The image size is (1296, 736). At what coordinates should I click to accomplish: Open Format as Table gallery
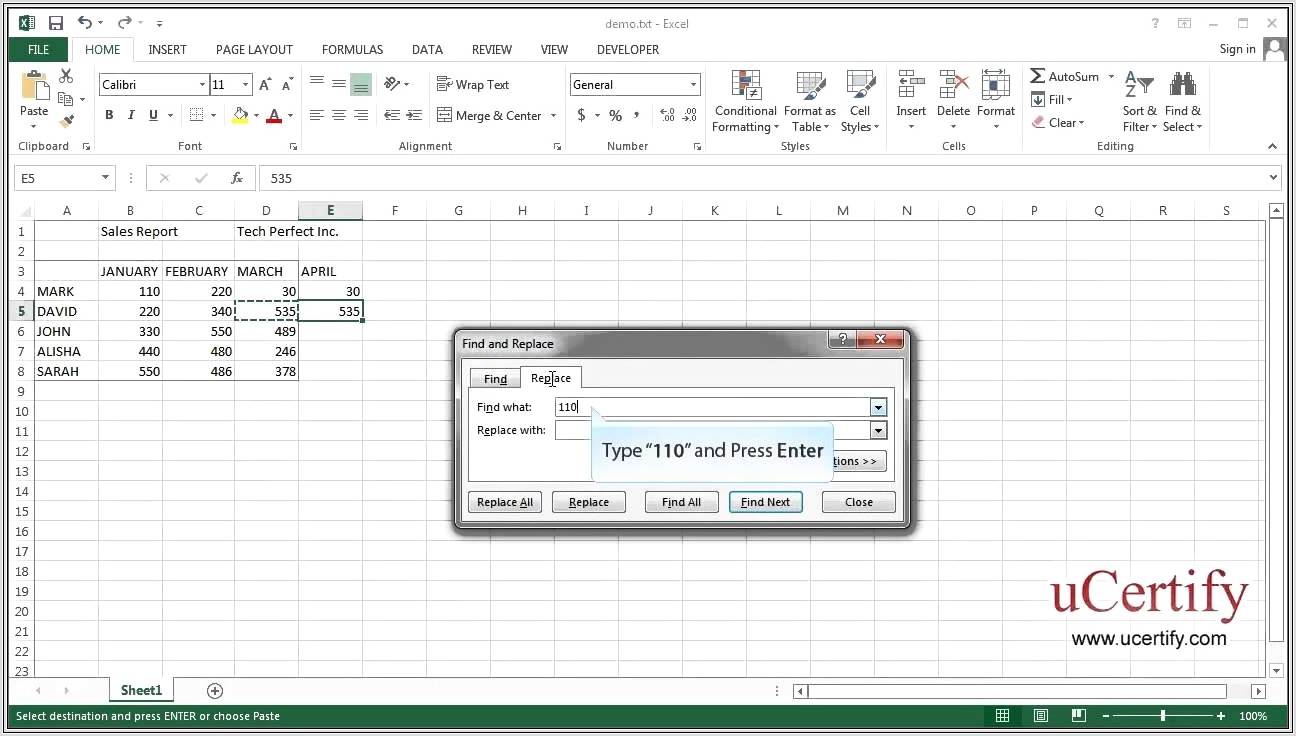click(x=809, y=101)
